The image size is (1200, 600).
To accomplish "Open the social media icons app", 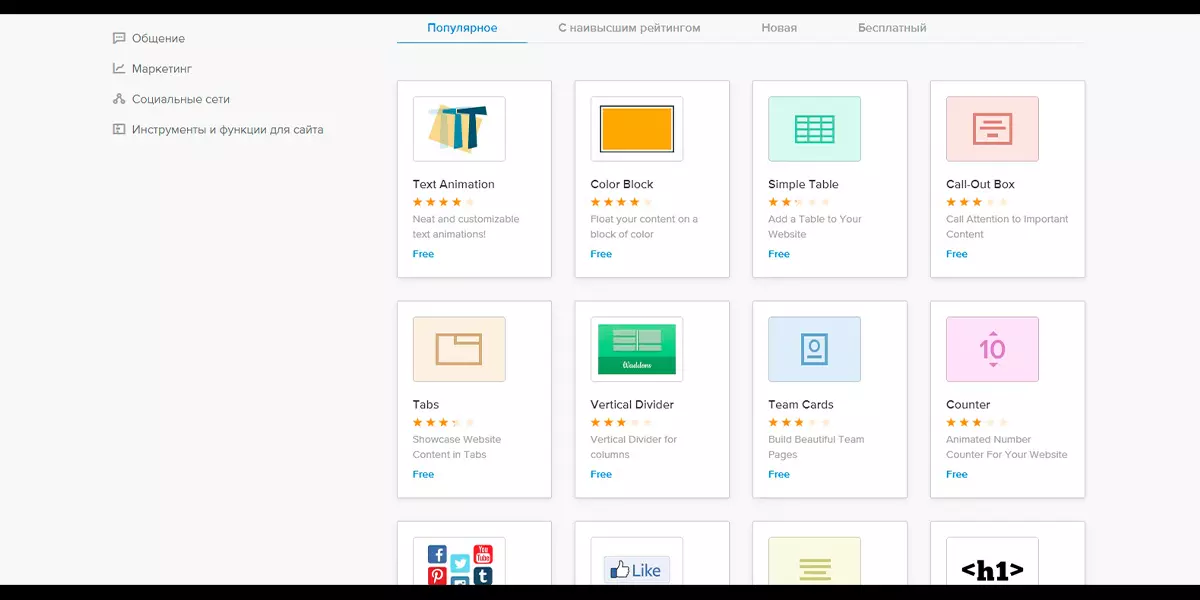I will pos(459,562).
